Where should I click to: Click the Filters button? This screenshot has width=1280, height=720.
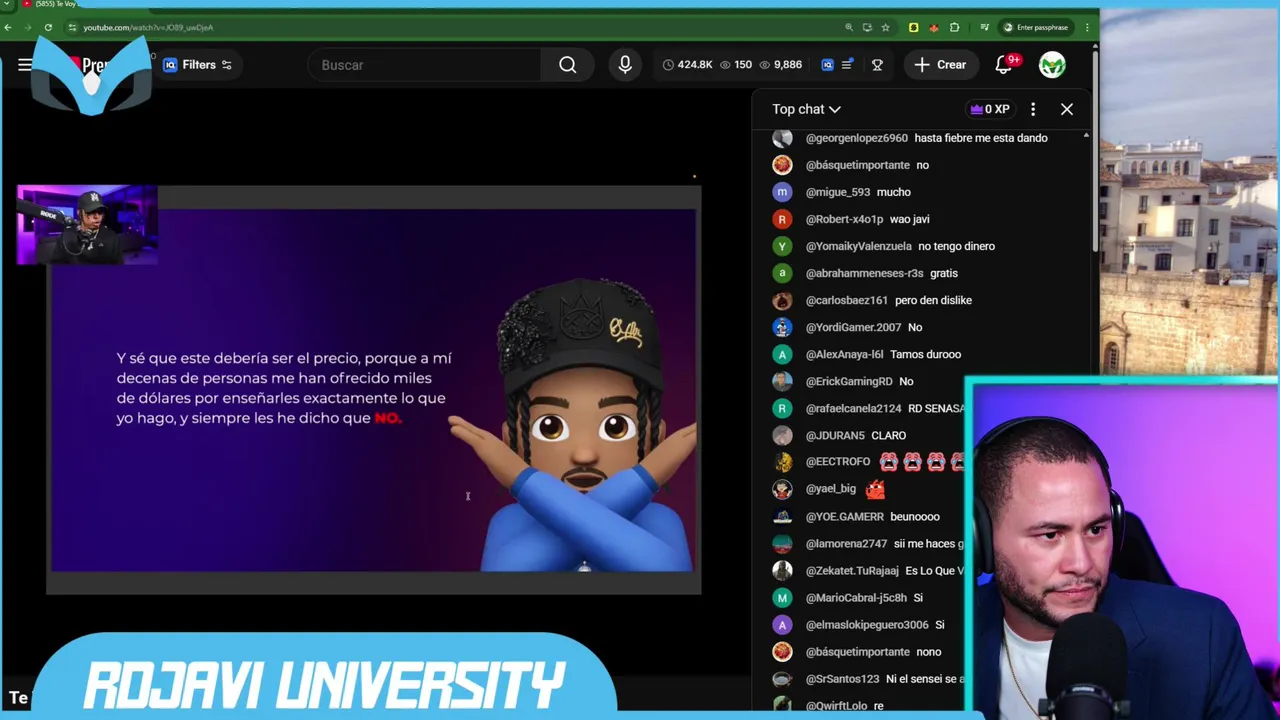(x=198, y=65)
